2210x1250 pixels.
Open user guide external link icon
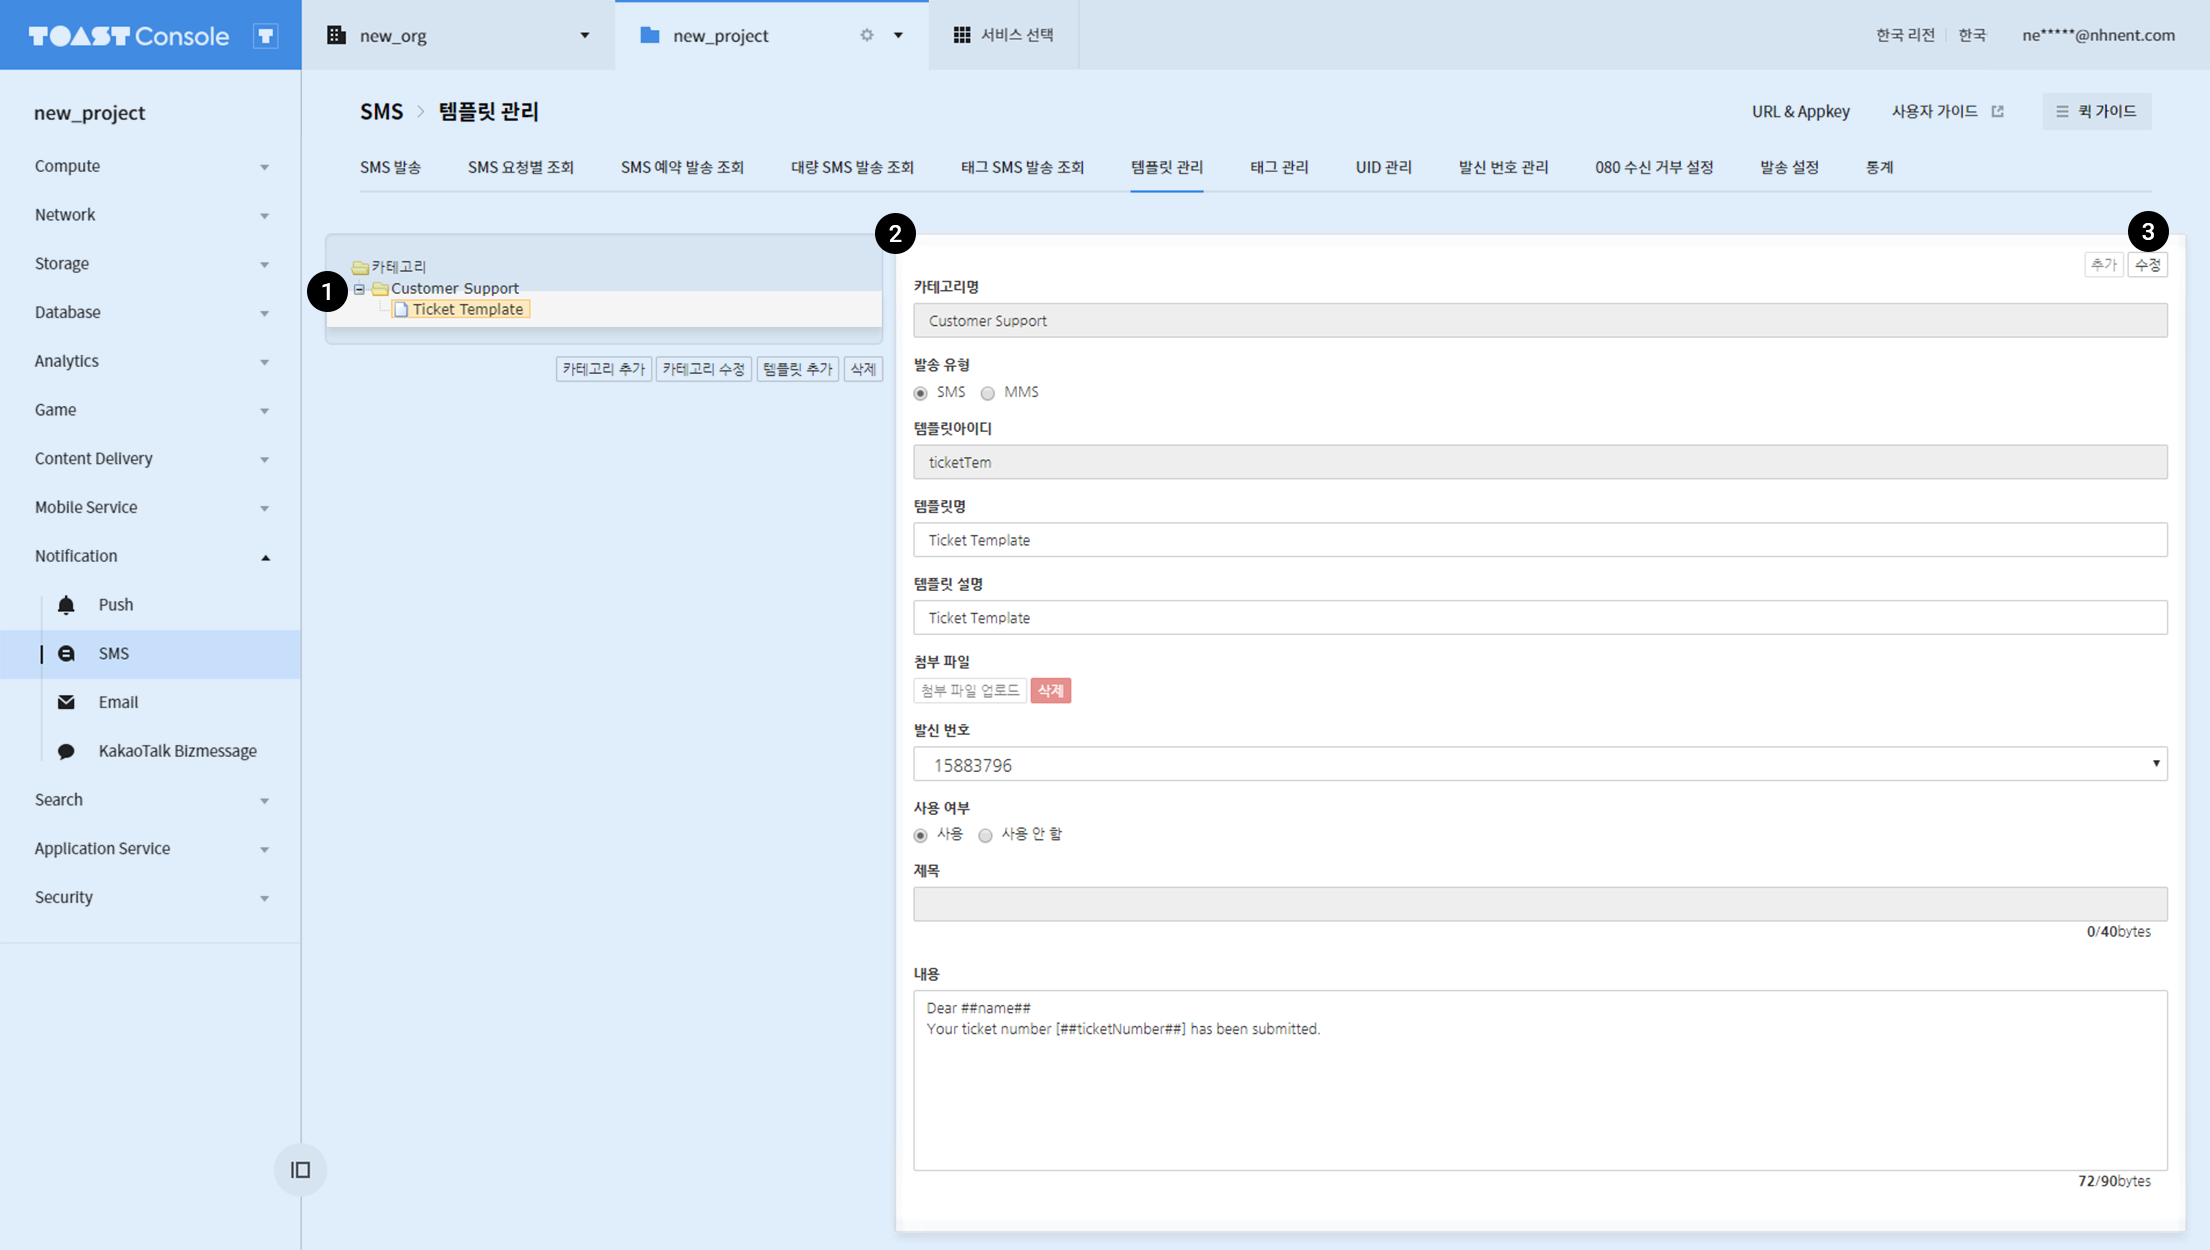tap(1998, 111)
